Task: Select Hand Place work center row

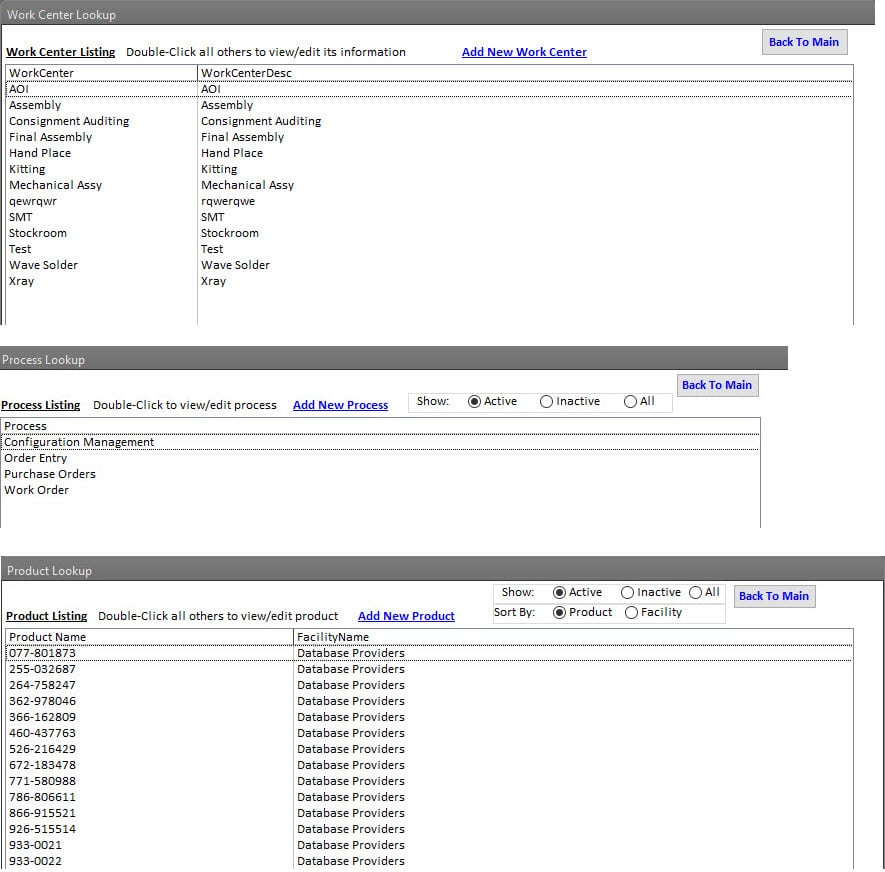Action: pos(429,154)
